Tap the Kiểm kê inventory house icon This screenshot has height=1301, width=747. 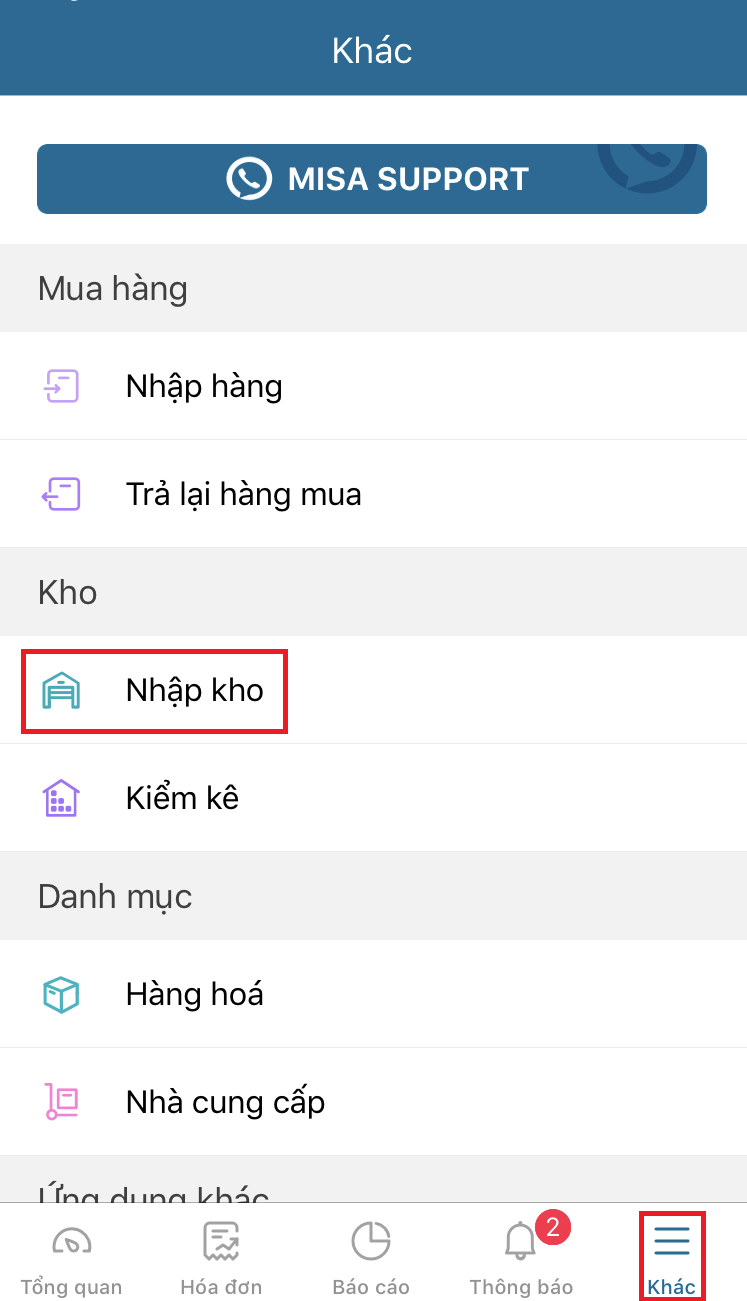pyautogui.click(x=62, y=798)
